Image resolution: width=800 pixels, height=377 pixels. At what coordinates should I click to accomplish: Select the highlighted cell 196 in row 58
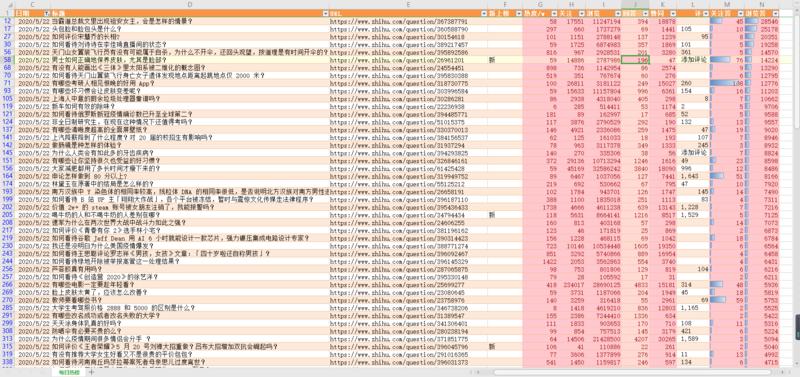(635, 60)
